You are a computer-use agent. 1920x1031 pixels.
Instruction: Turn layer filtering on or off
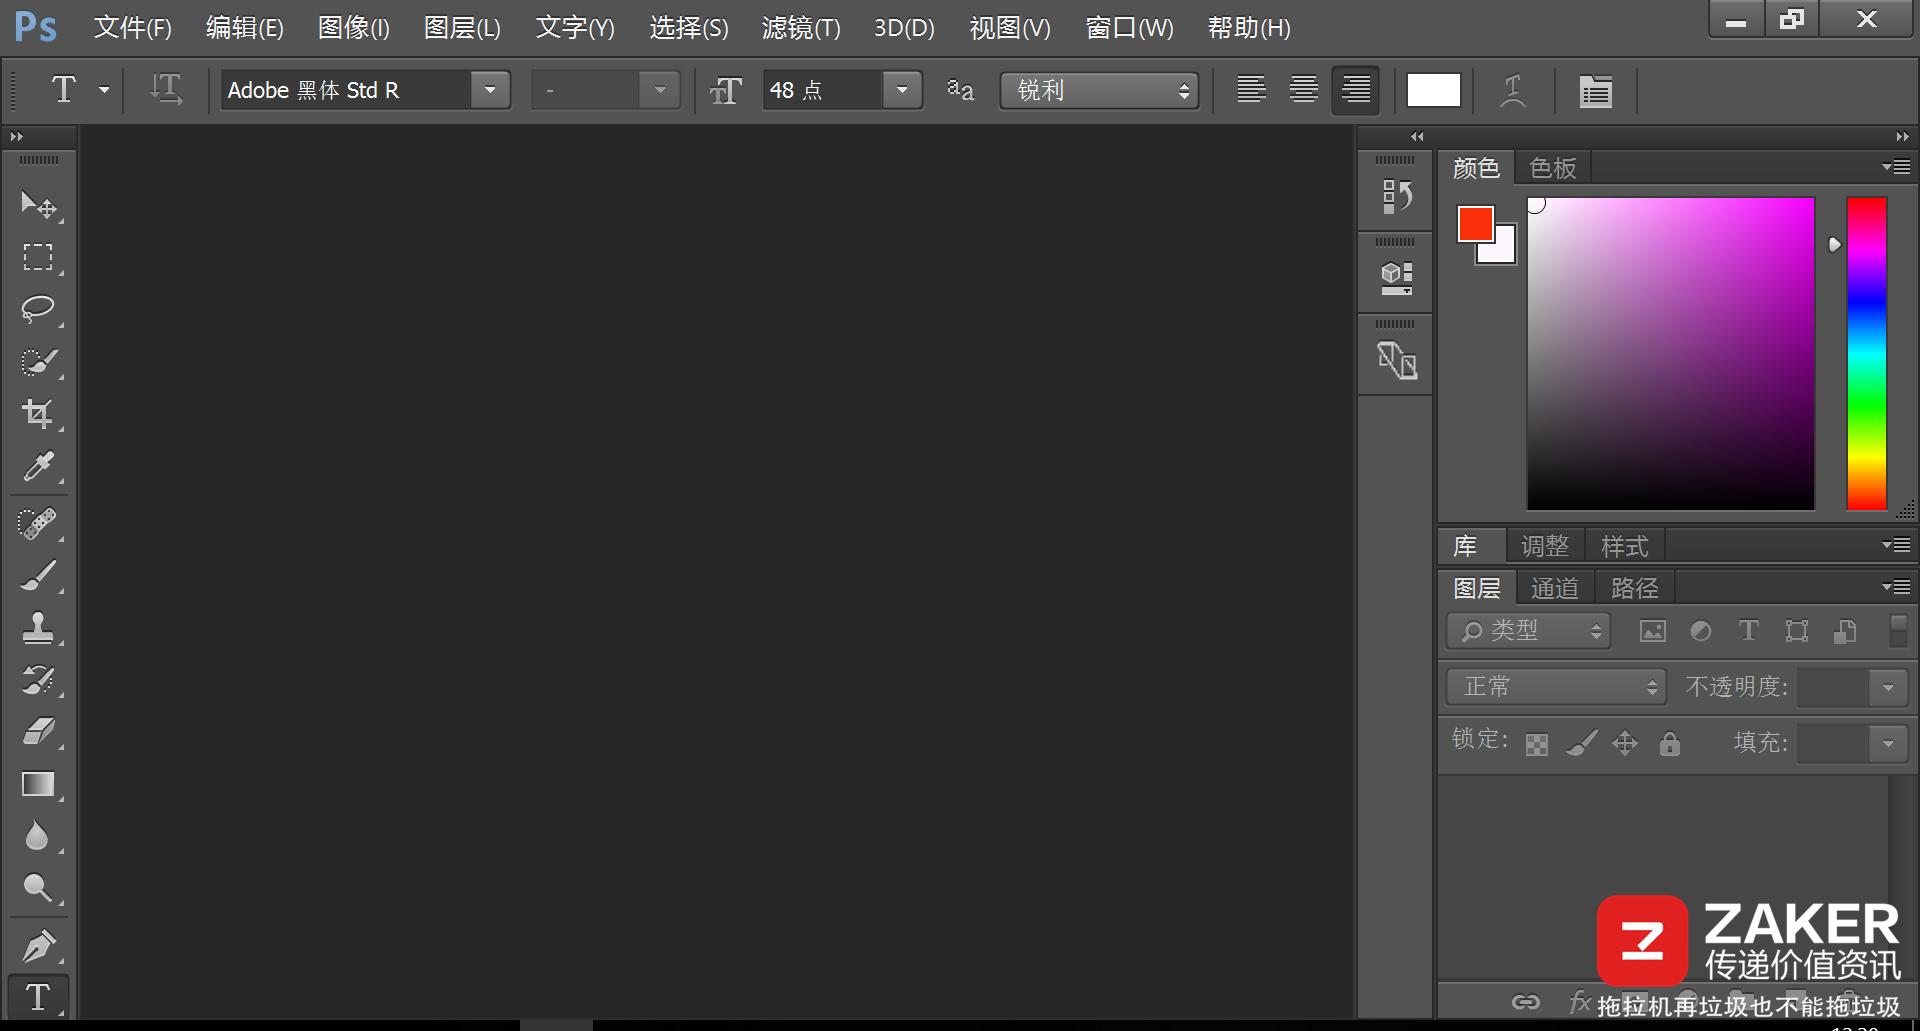click(x=1897, y=631)
